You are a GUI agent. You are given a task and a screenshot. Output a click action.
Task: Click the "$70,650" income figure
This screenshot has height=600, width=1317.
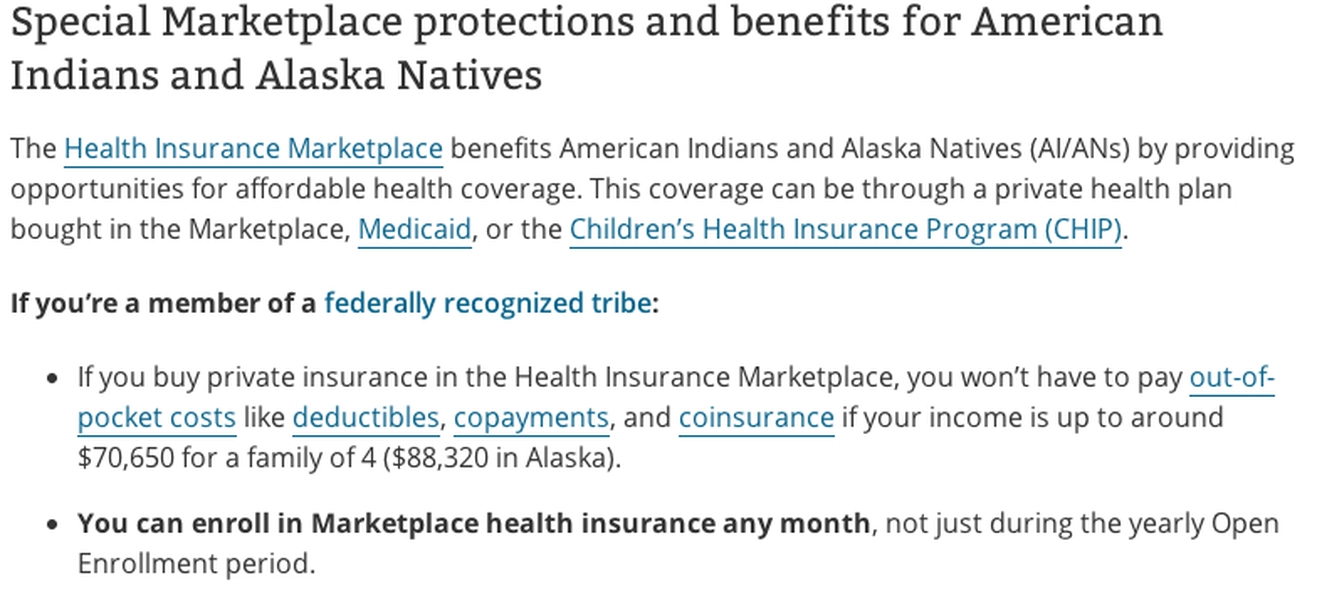click(x=126, y=458)
